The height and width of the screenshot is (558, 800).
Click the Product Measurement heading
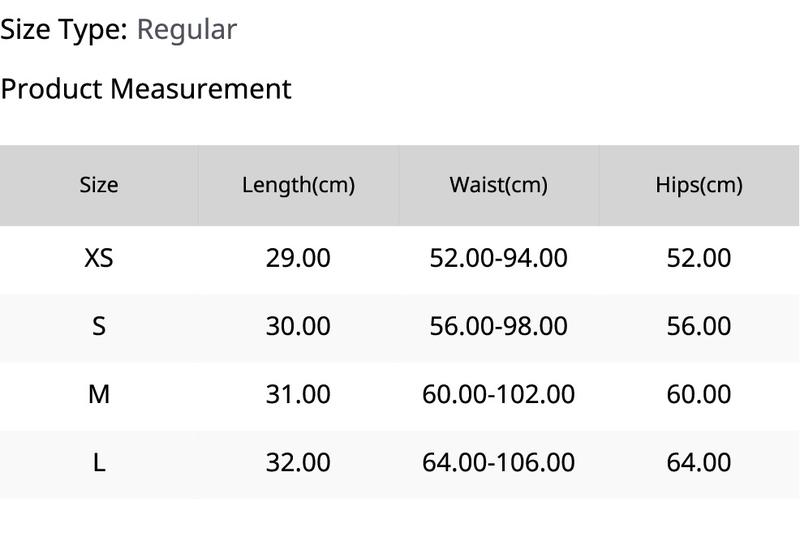click(x=146, y=89)
